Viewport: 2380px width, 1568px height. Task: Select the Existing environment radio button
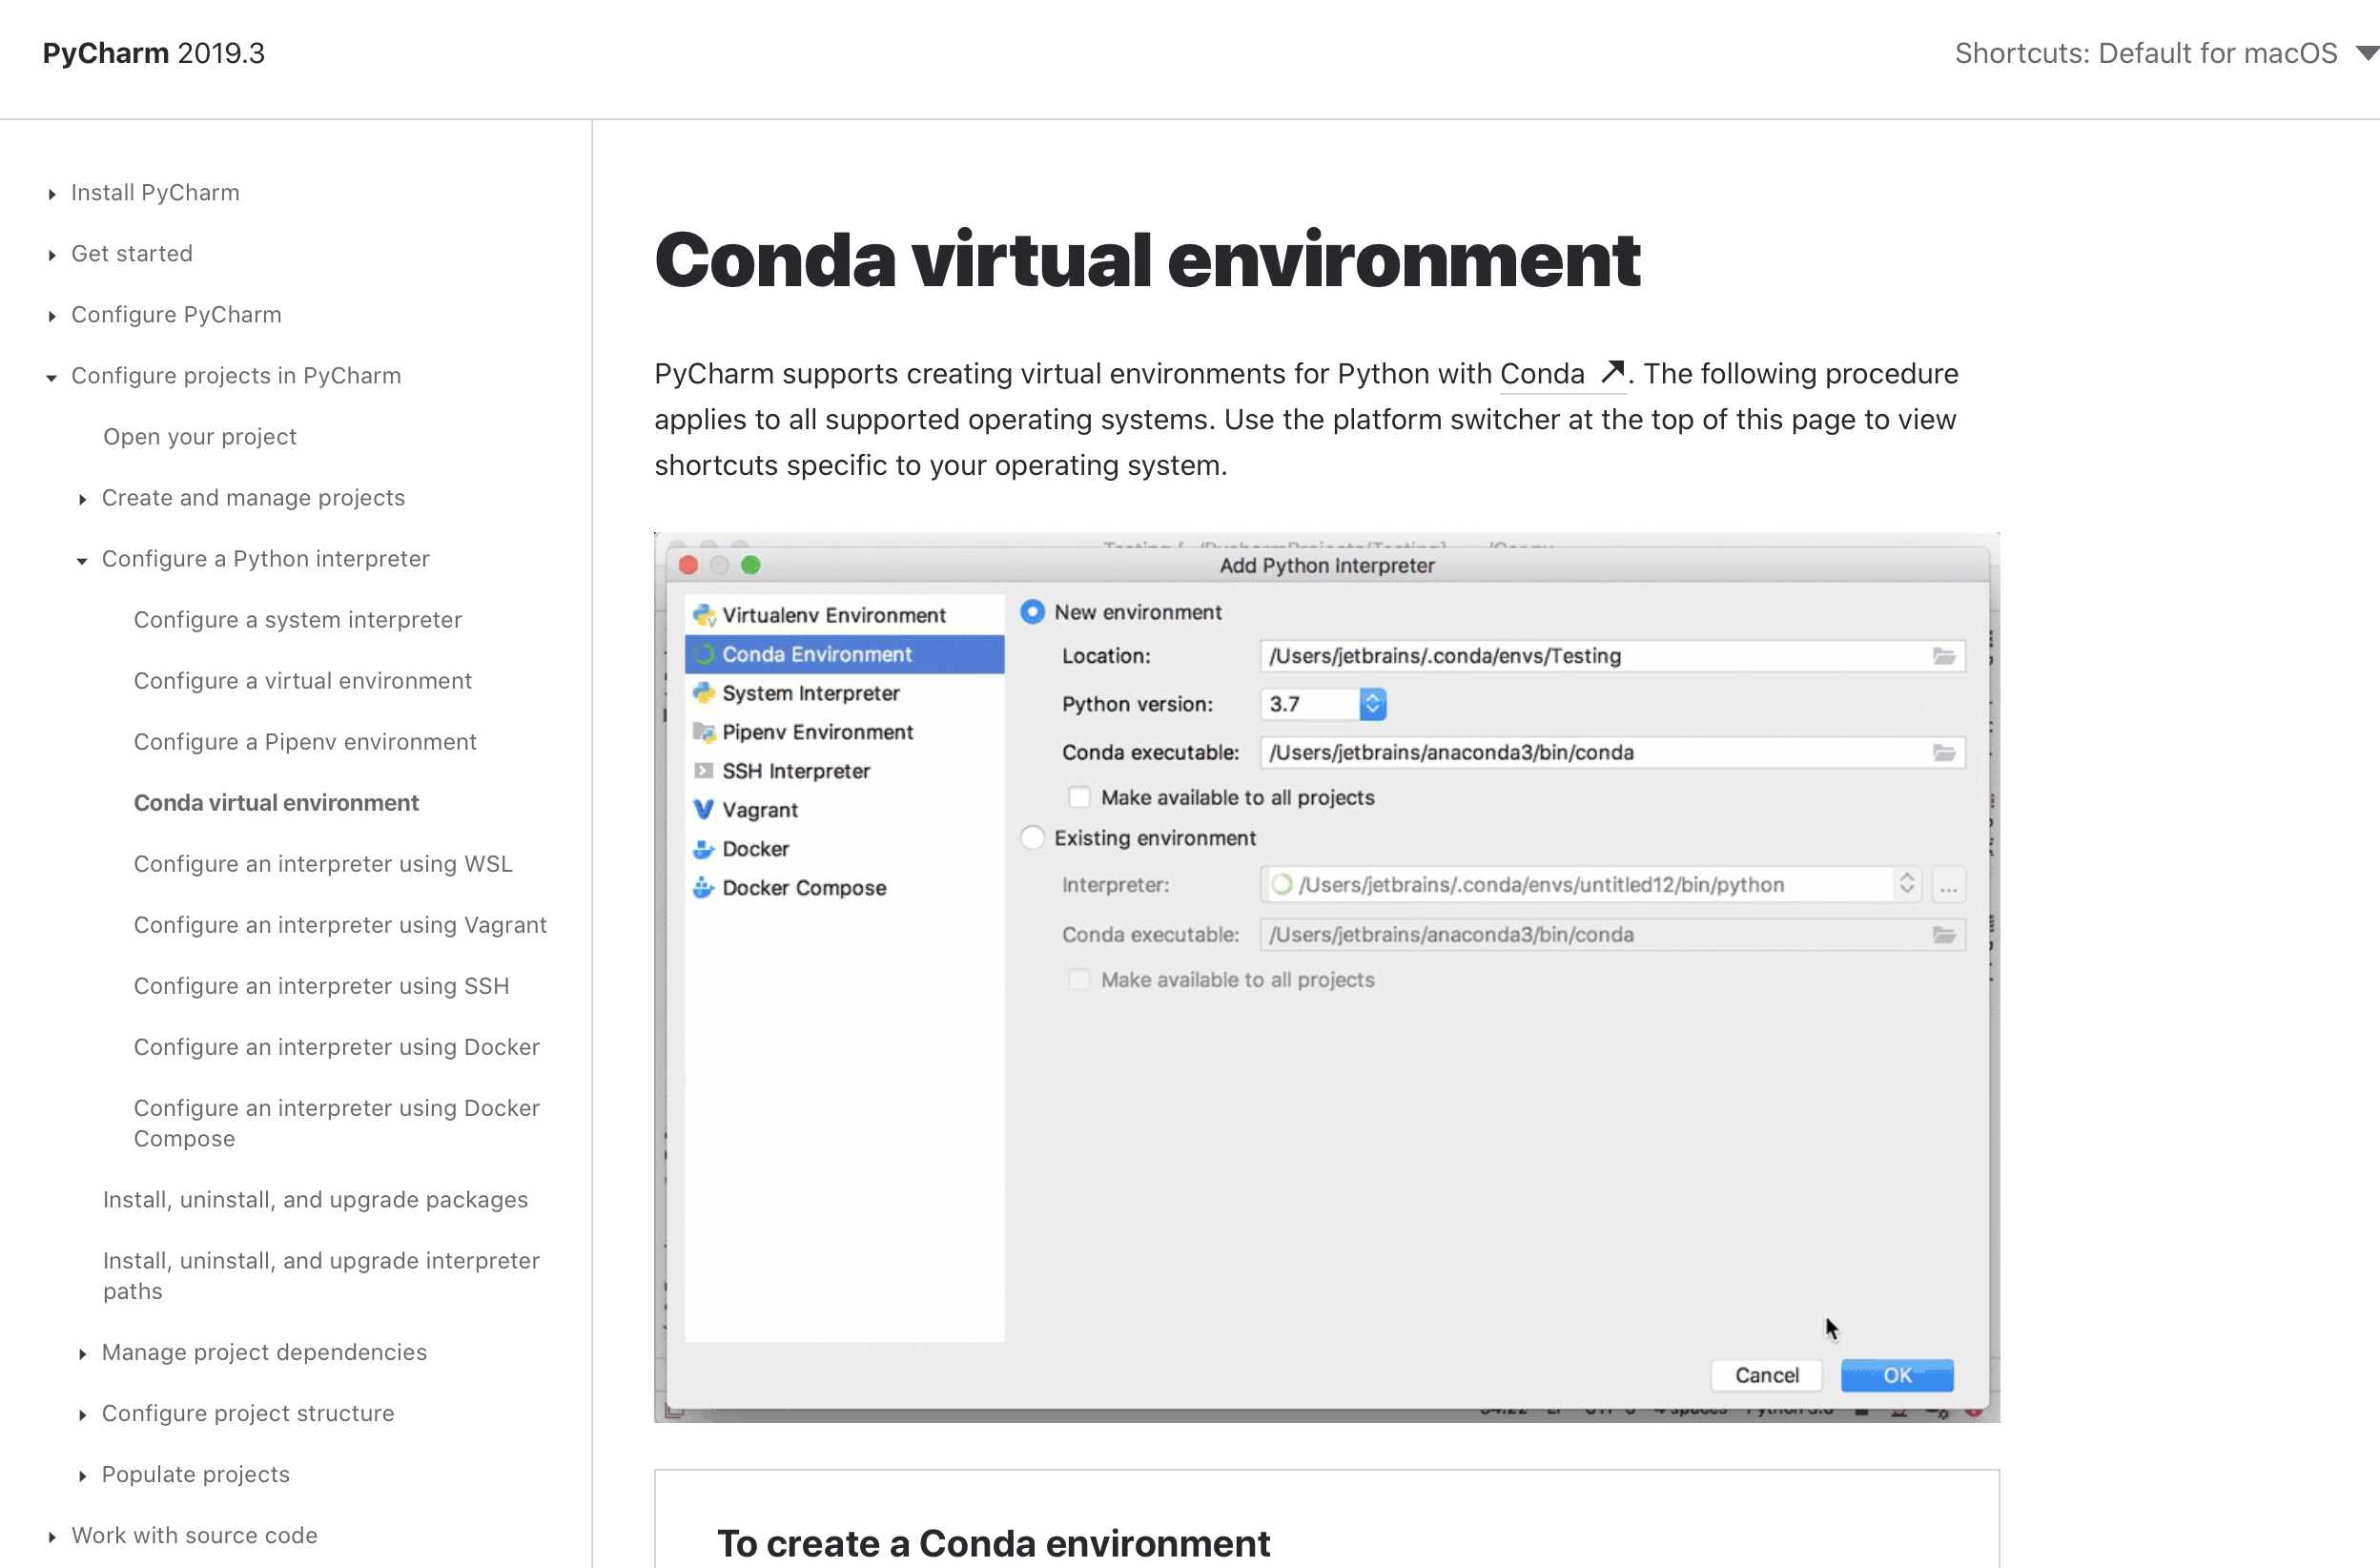[x=1033, y=838]
